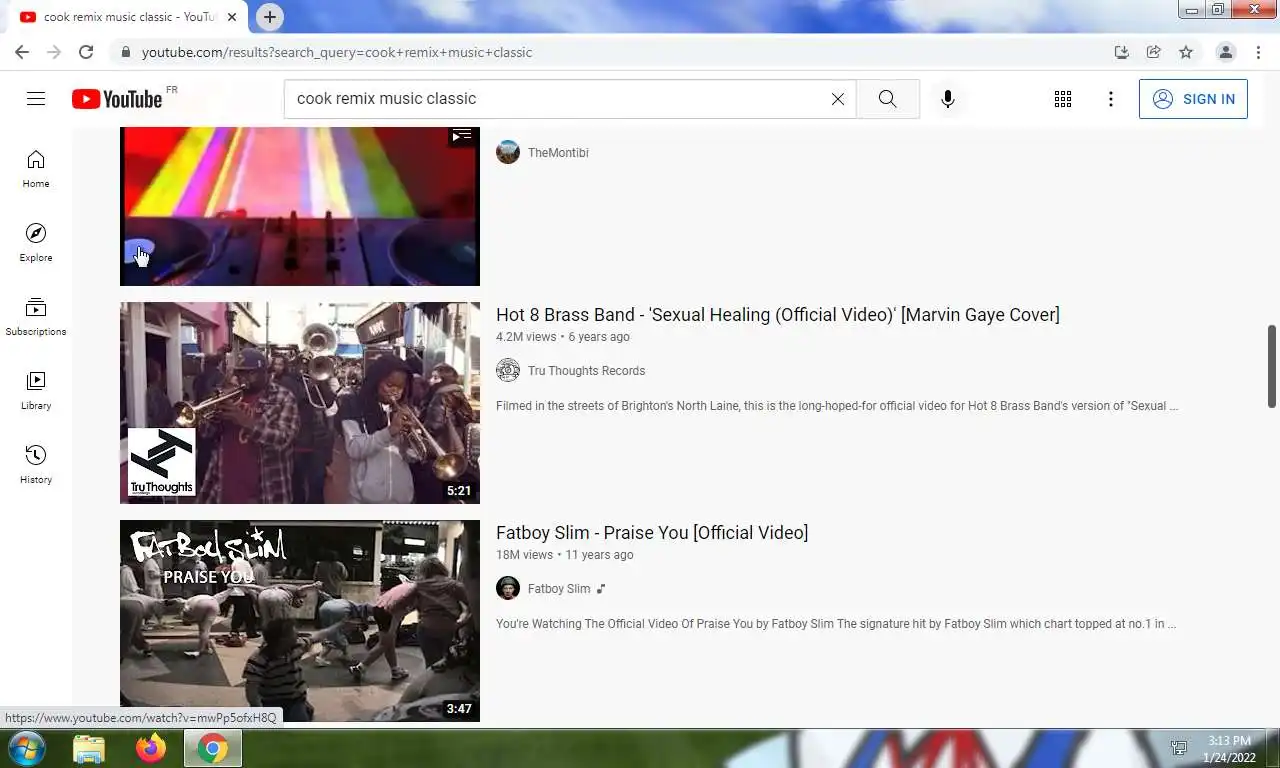The image size is (1280, 768).
Task: Click the address bar URL
Action: click(337, 52)
